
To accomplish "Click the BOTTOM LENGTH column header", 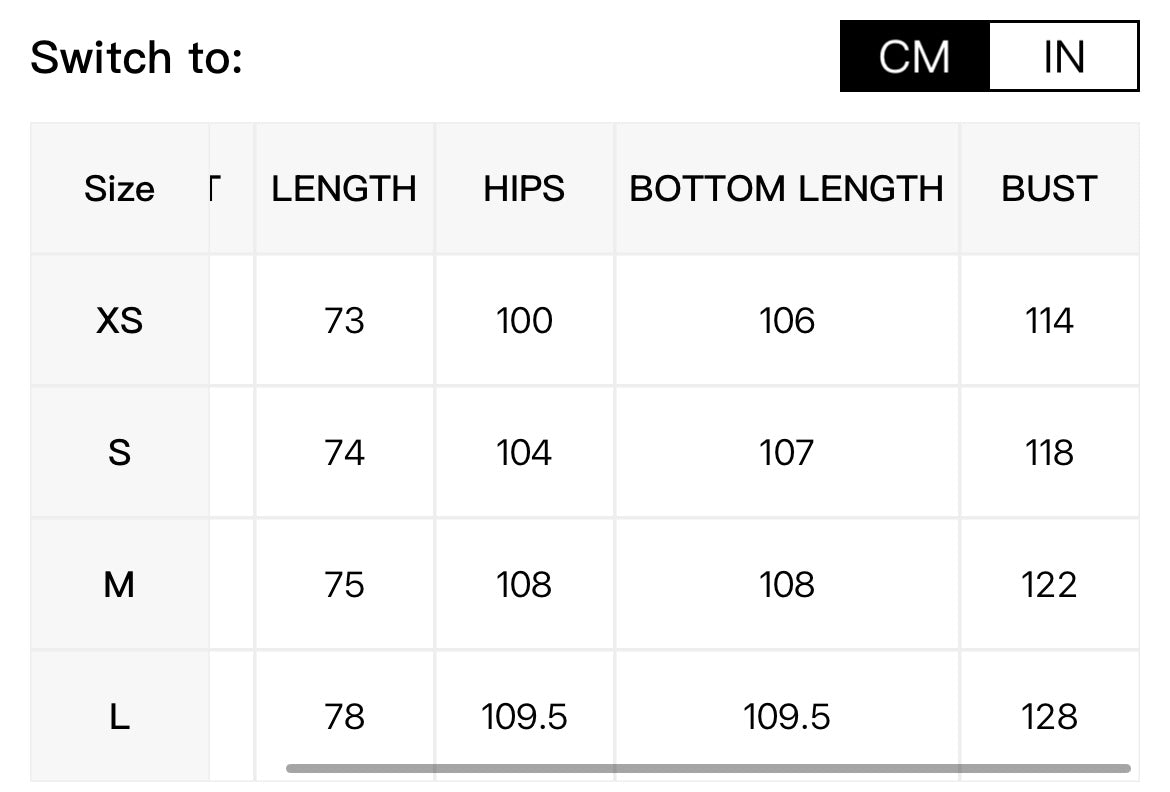I will (786, 189).
